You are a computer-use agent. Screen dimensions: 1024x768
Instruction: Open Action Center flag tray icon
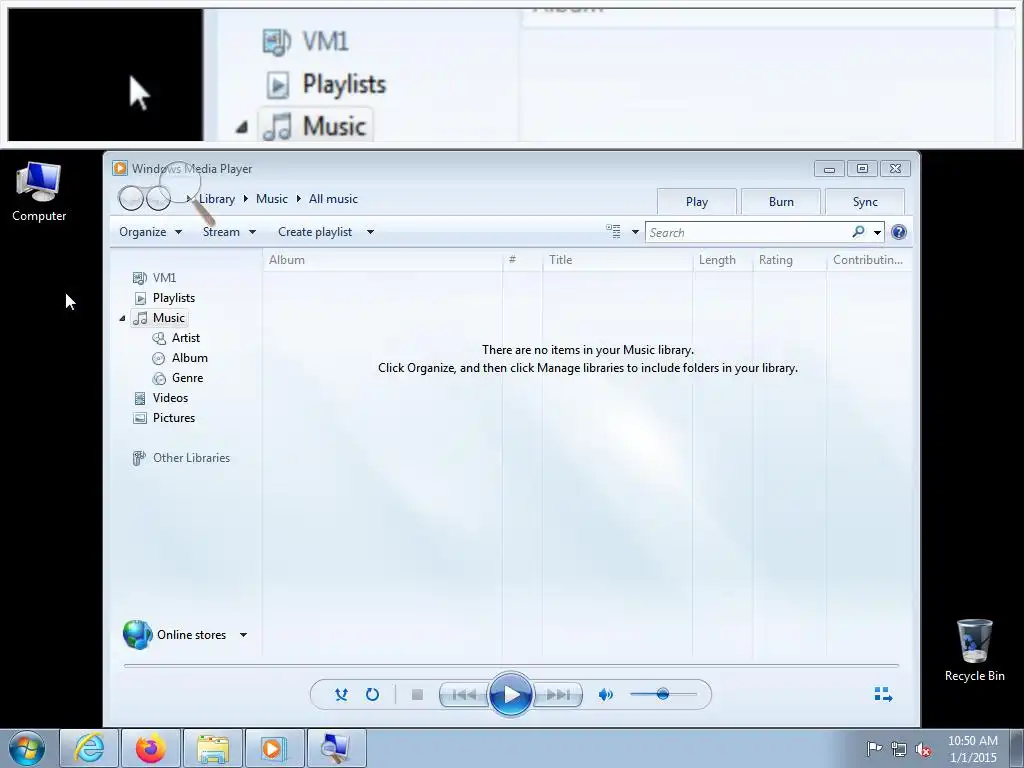[874, 748]
